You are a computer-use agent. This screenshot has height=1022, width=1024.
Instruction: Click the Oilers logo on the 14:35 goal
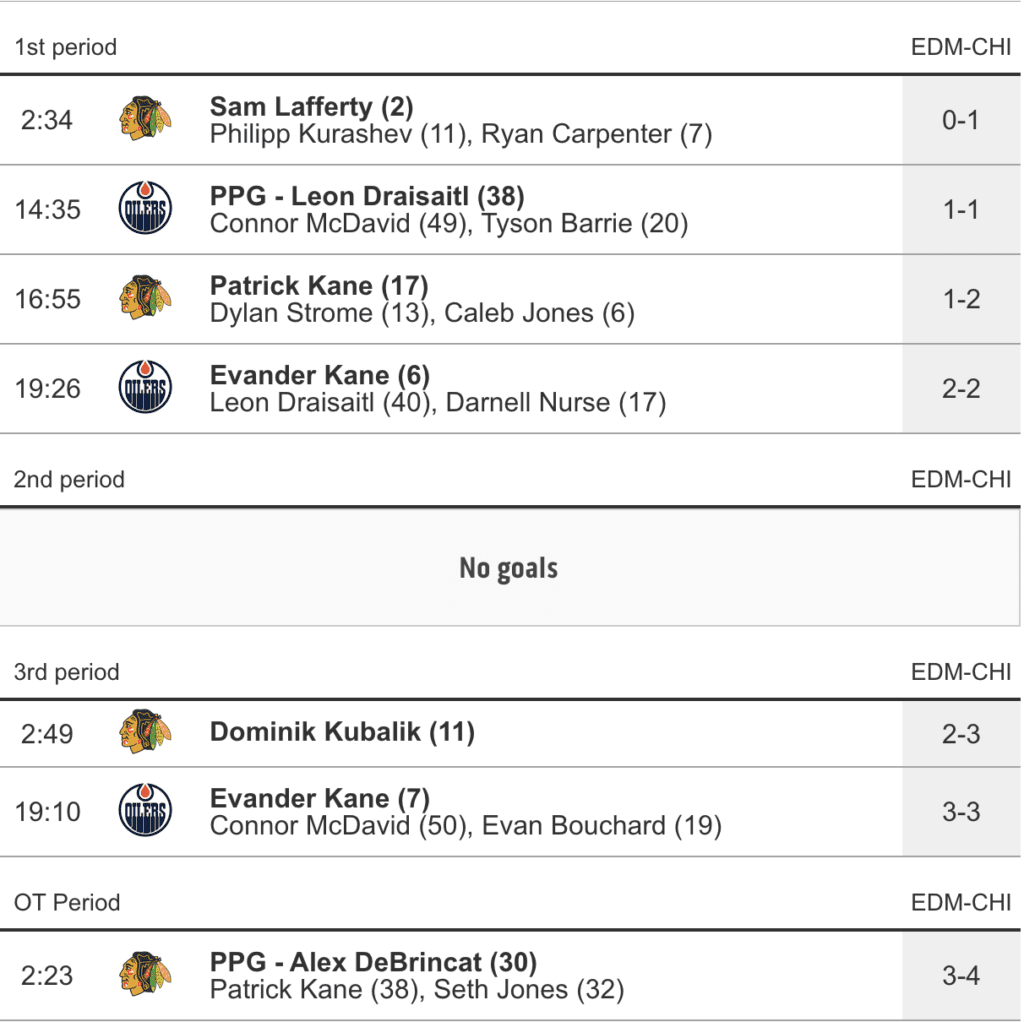click(145, 209)
